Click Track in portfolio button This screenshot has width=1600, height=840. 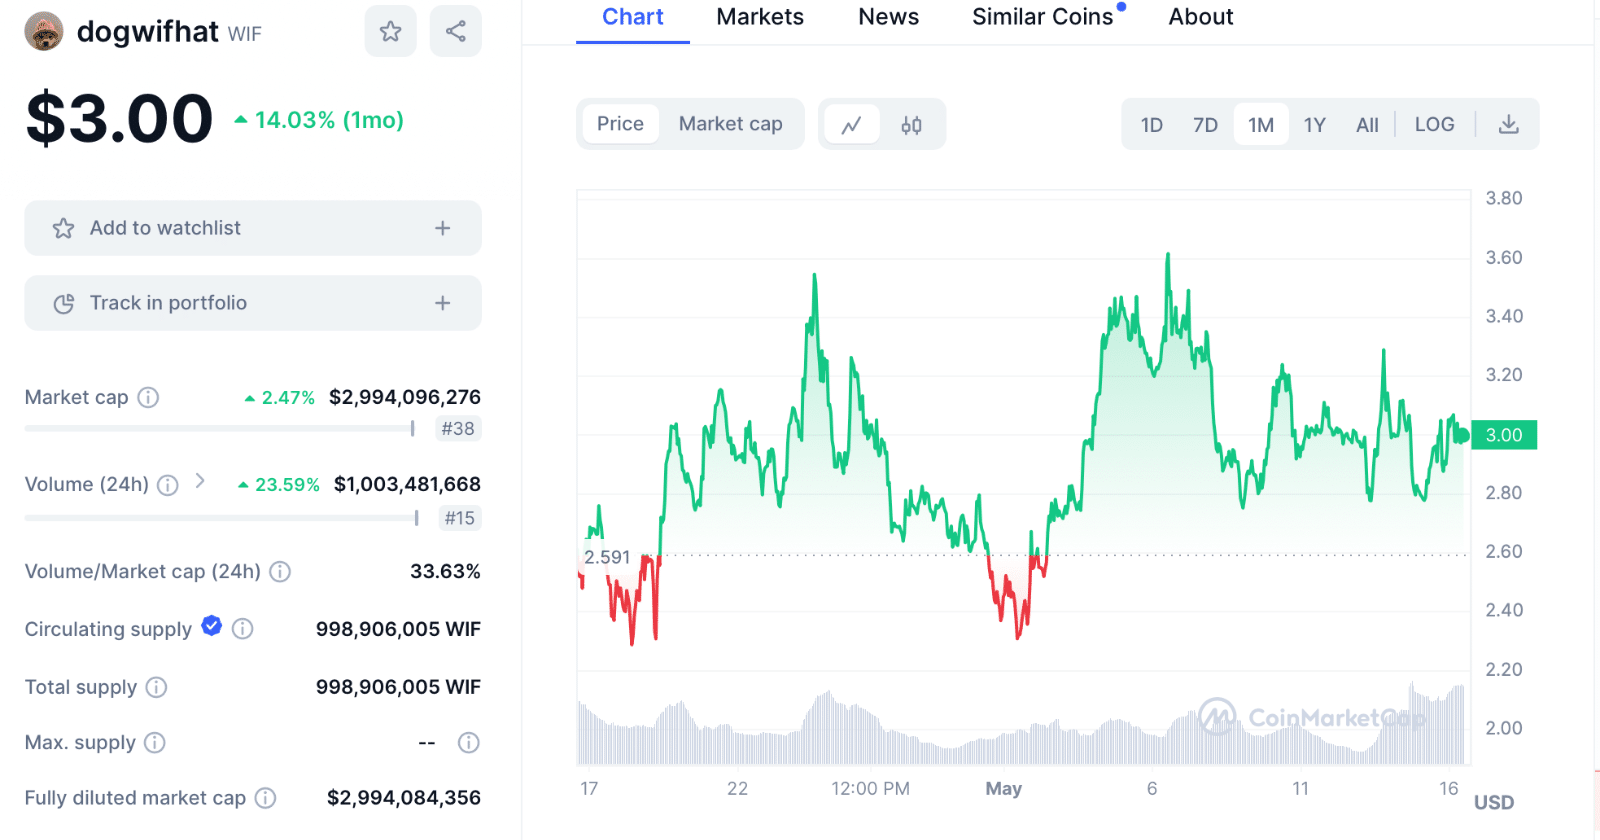(253, 303)
